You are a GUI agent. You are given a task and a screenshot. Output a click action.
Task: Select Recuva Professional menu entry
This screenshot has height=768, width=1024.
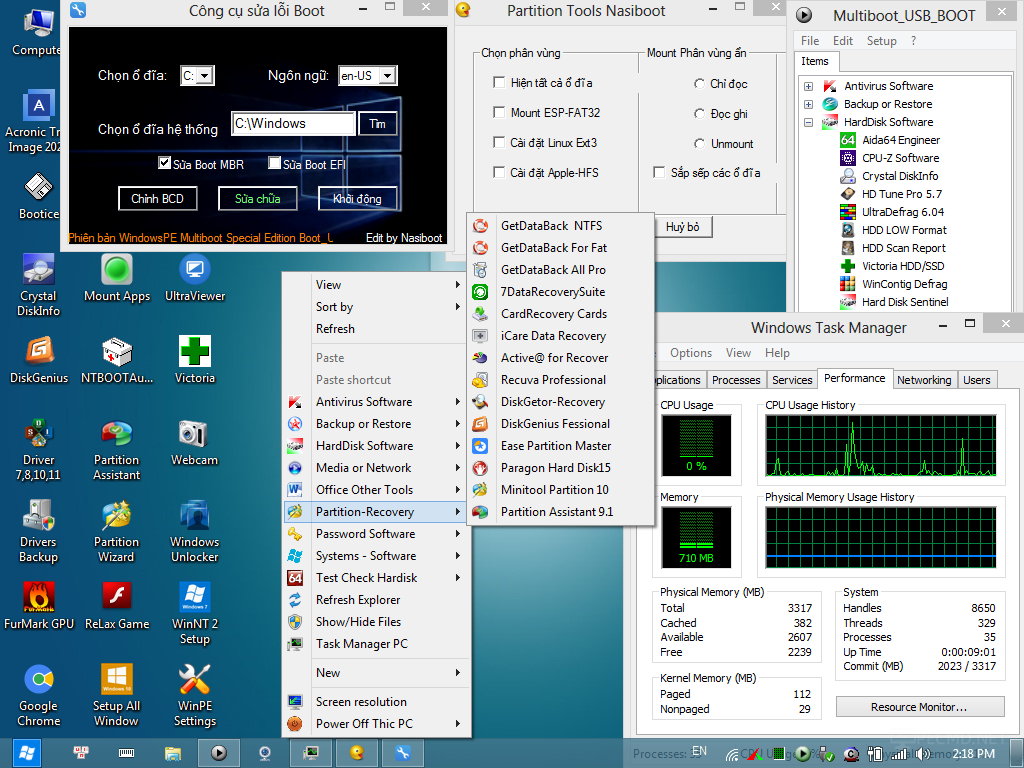tap(560, 380)
